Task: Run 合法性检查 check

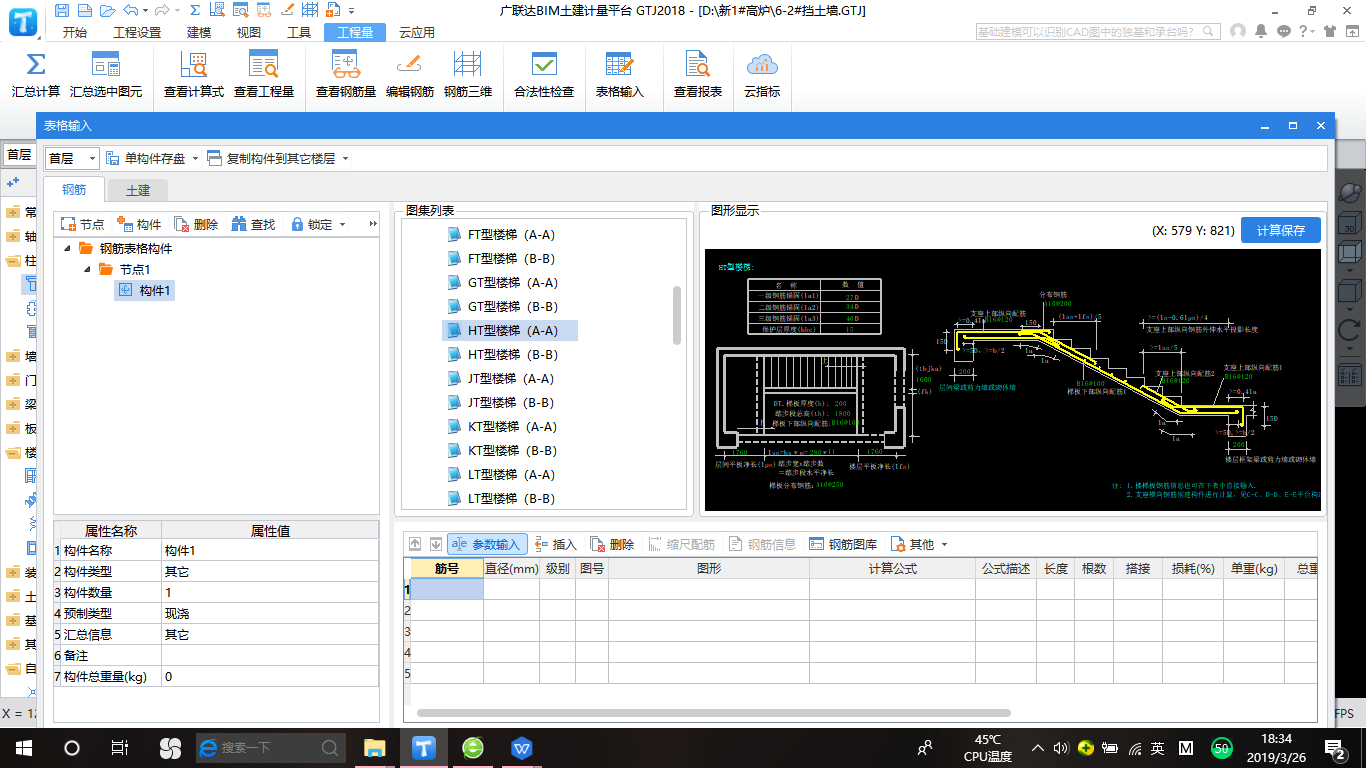Action: point(544,75)
